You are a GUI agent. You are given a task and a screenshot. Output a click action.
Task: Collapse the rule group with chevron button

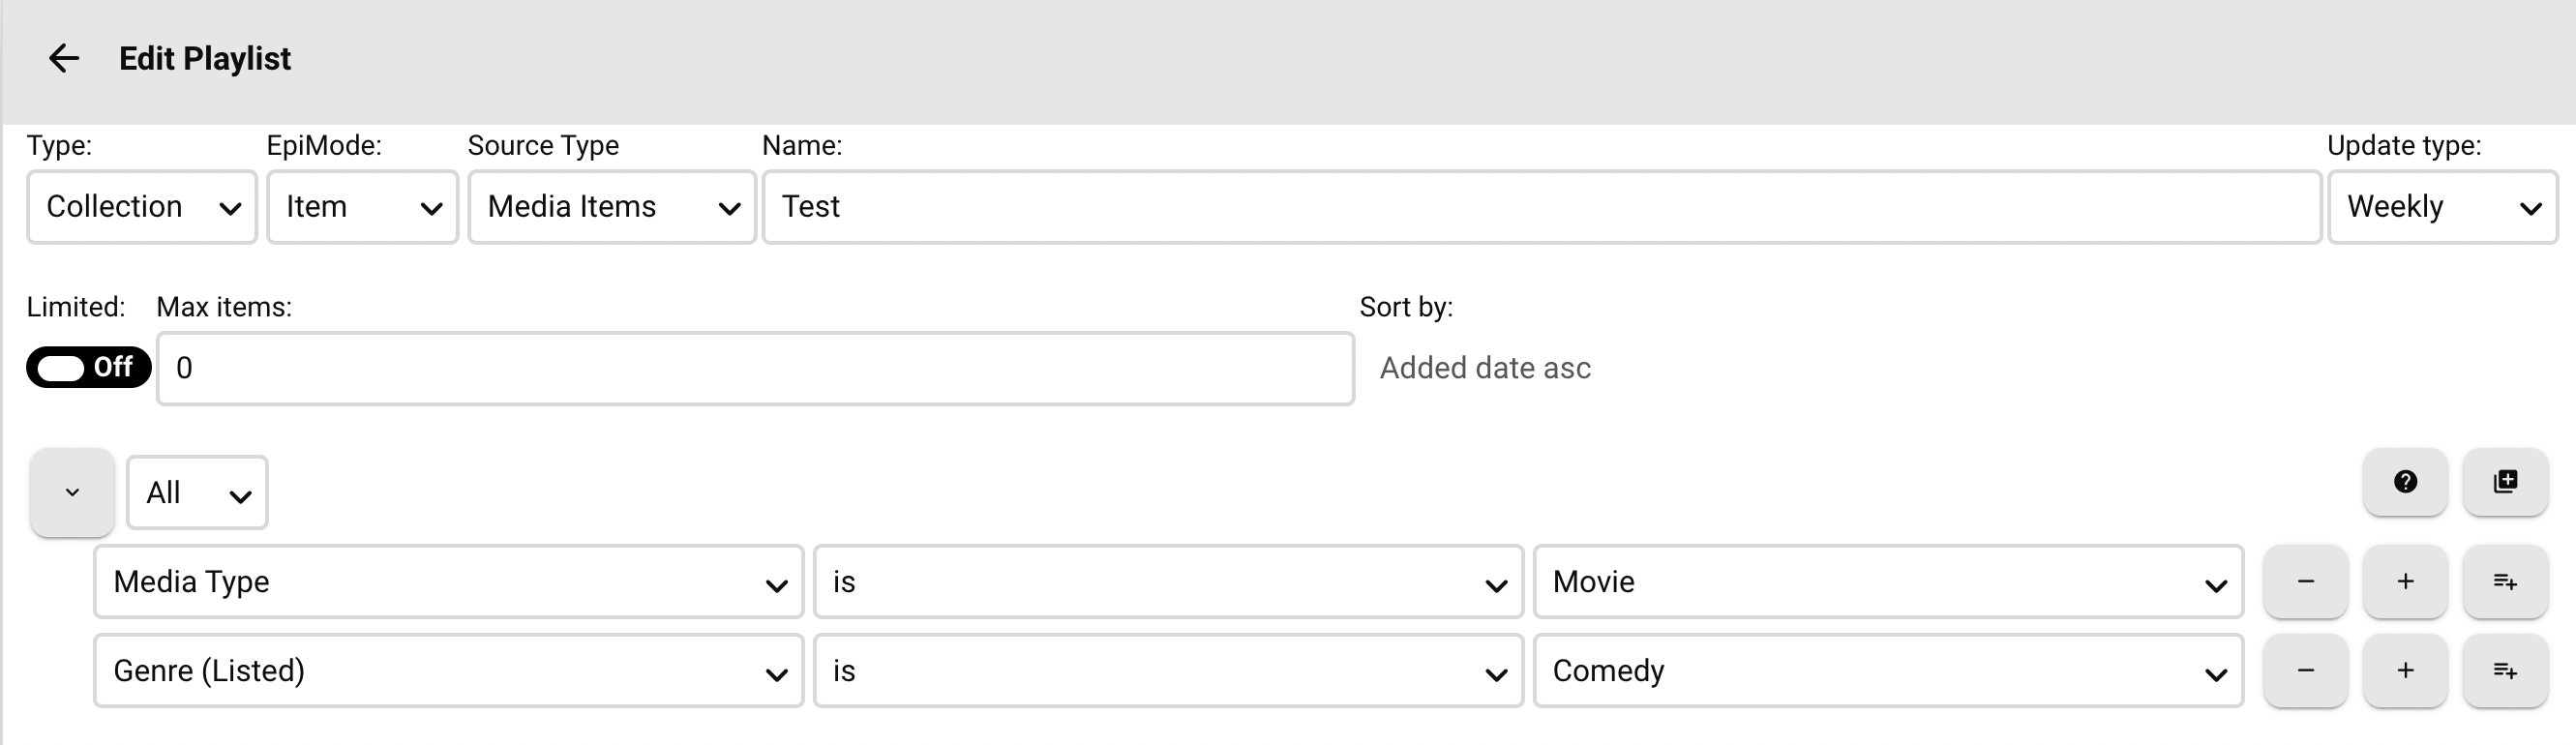coord(72,492)
